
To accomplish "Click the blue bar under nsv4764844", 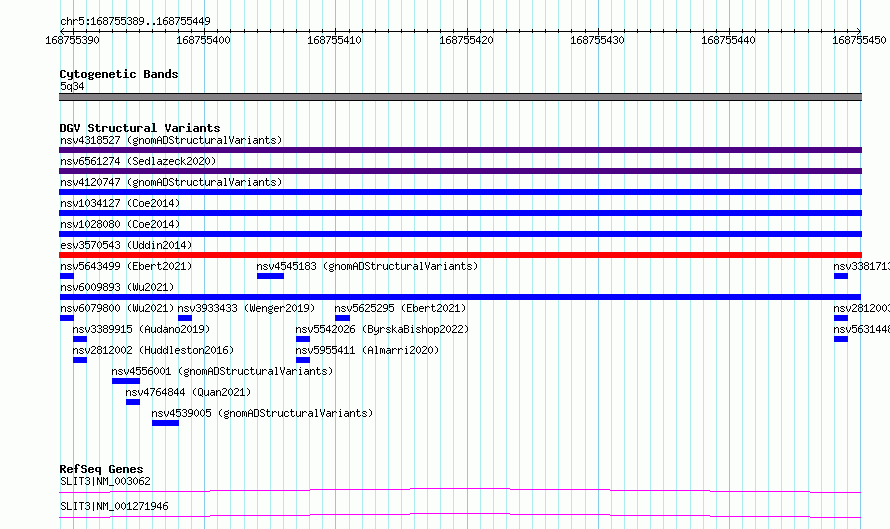I will click(x=133, y=402).
